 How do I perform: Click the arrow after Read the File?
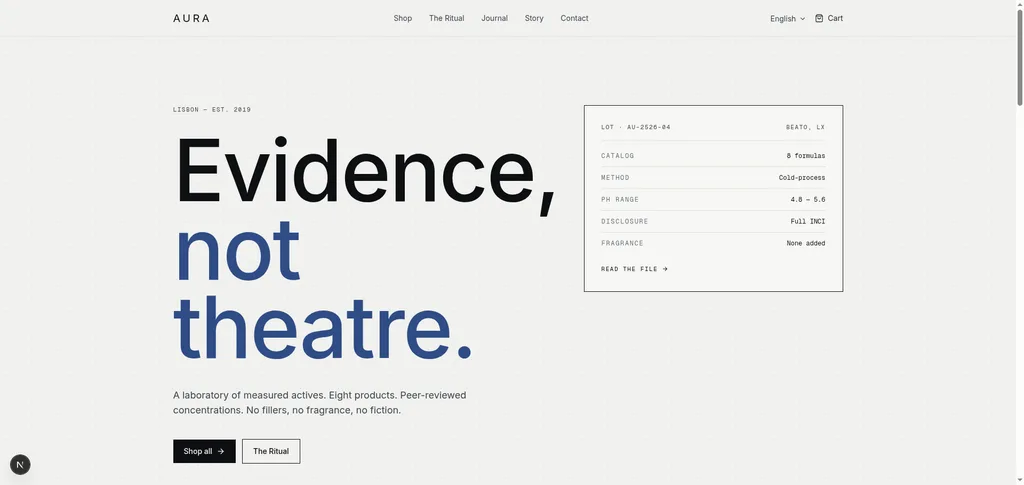665,269
